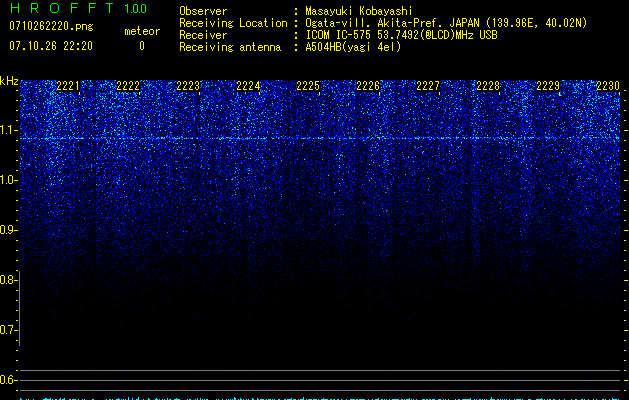
Task: Click the meteor count label
Action: [x=142, y=31]
